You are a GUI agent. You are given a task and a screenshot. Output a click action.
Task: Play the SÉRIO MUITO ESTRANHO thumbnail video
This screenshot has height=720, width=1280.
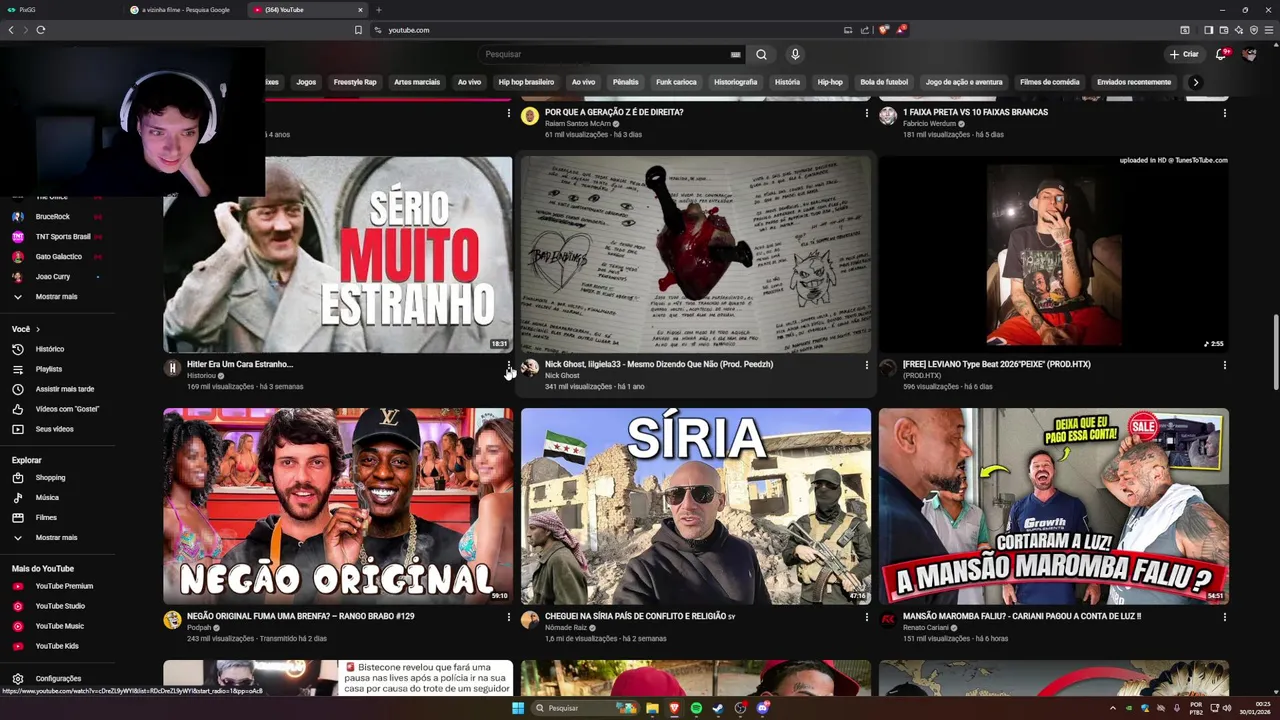[x=338, y=254]
